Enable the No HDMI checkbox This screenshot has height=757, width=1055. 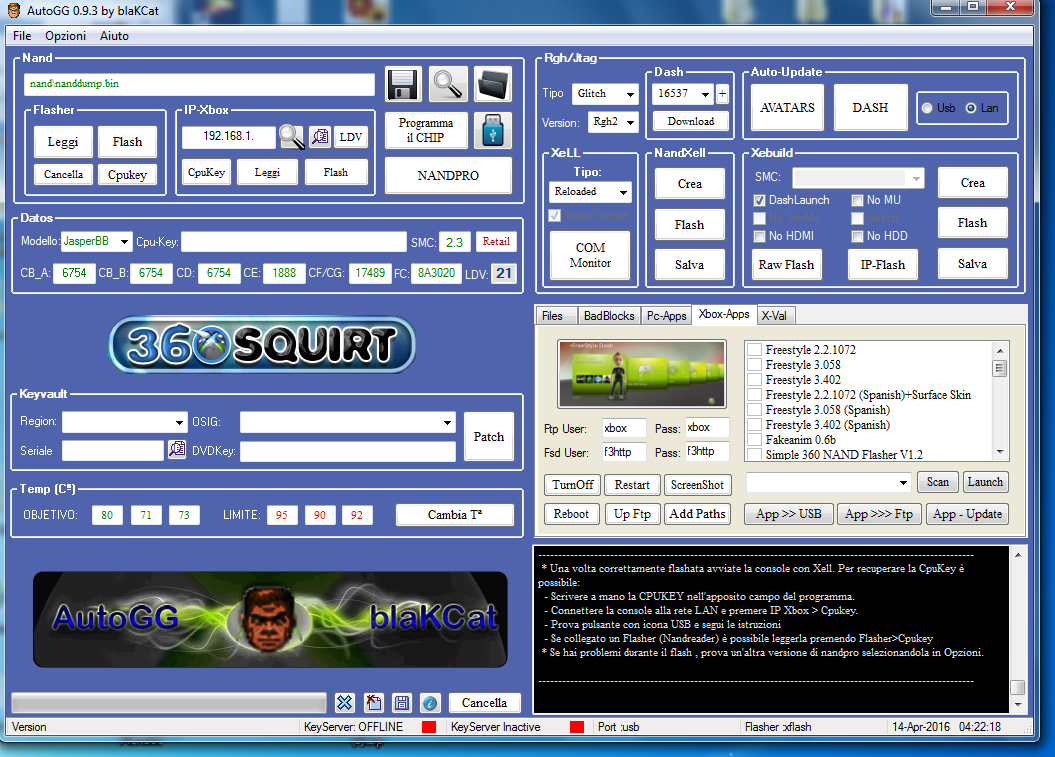coord(760,236)
